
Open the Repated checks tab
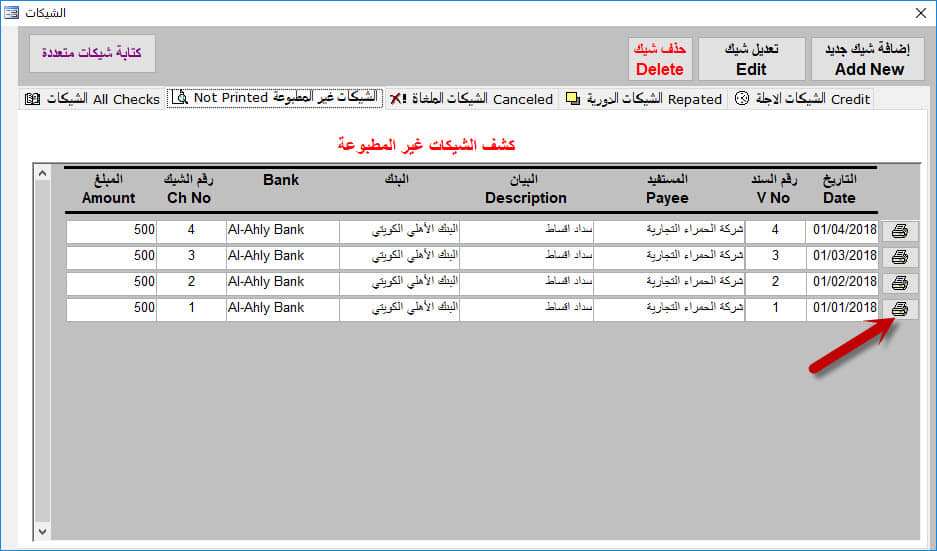point(644,99)
